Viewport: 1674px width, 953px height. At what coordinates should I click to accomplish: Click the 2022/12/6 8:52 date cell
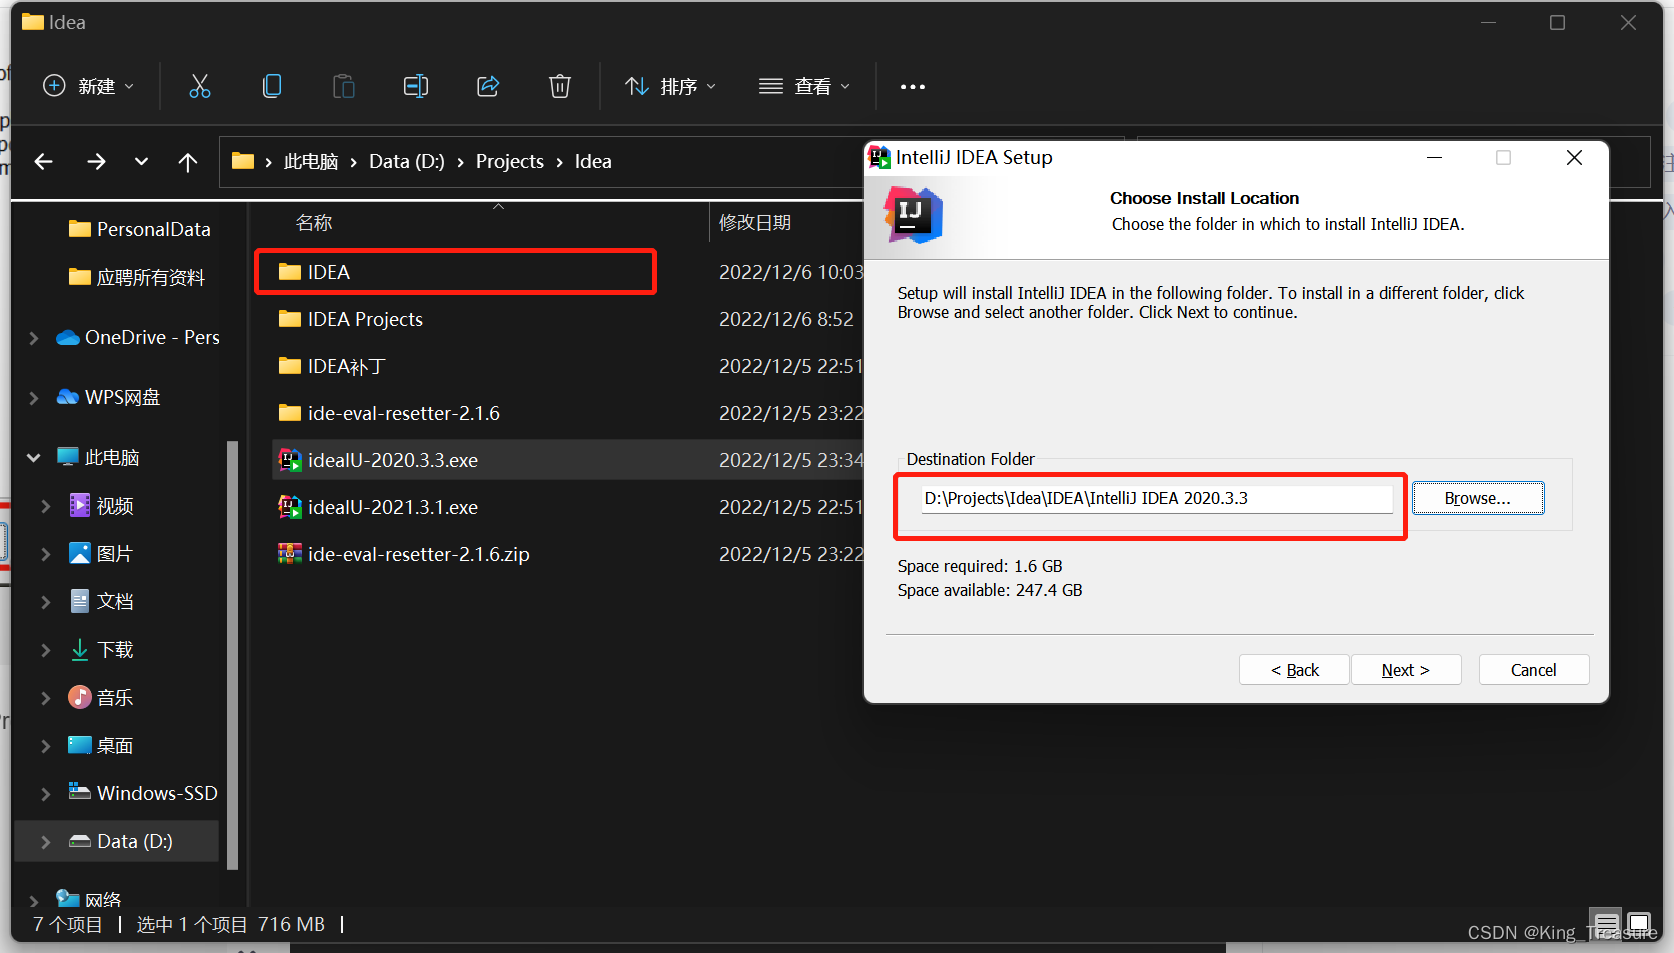(x=786, y=319)
